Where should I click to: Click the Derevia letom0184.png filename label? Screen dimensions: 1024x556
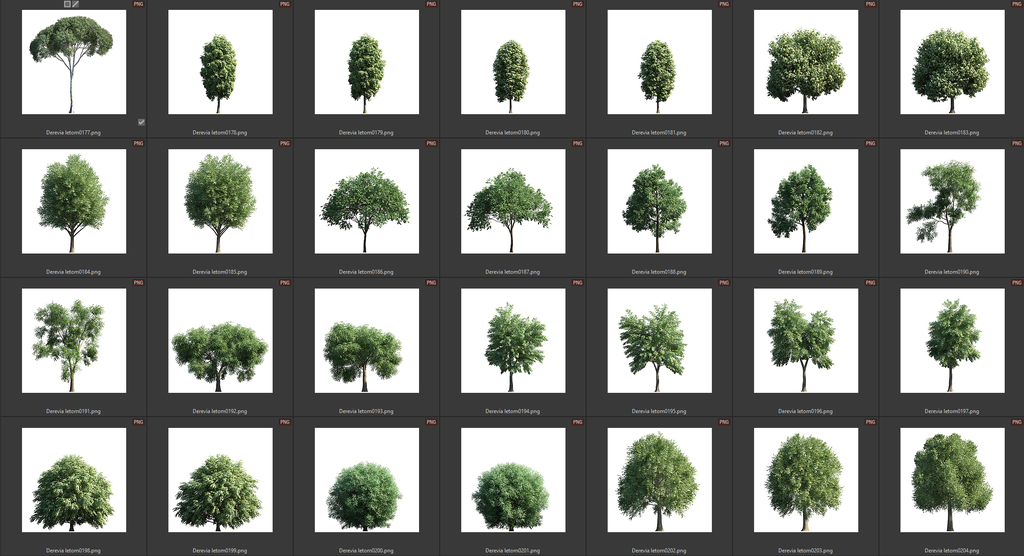73,271
